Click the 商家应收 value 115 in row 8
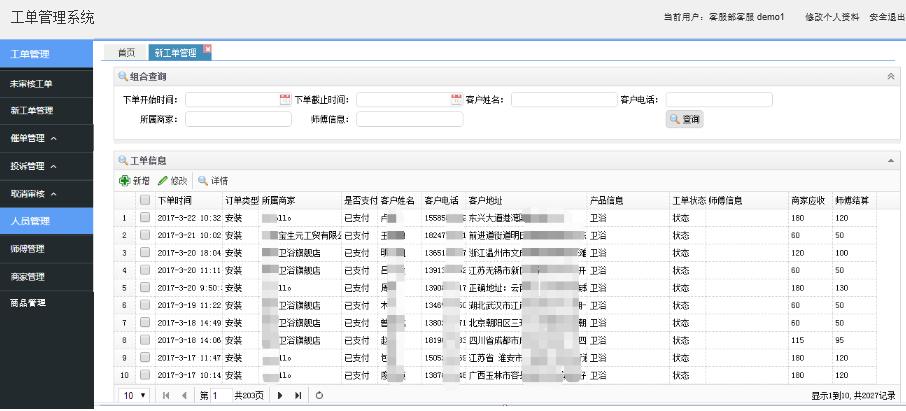The width and height of the screenshot is (906, 411). pyautogui.click(x=798, y=340)
